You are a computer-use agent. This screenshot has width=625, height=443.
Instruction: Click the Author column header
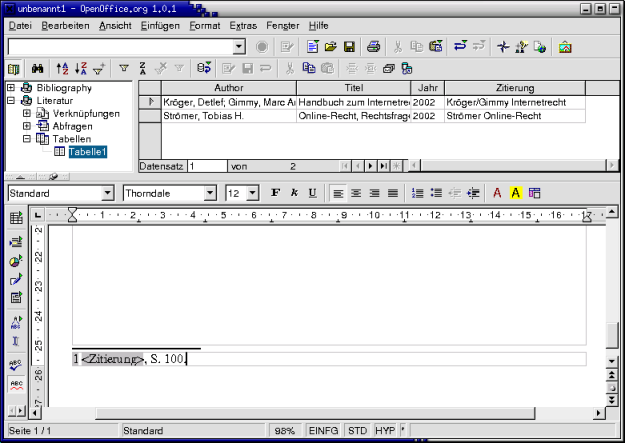click(228, 88)
